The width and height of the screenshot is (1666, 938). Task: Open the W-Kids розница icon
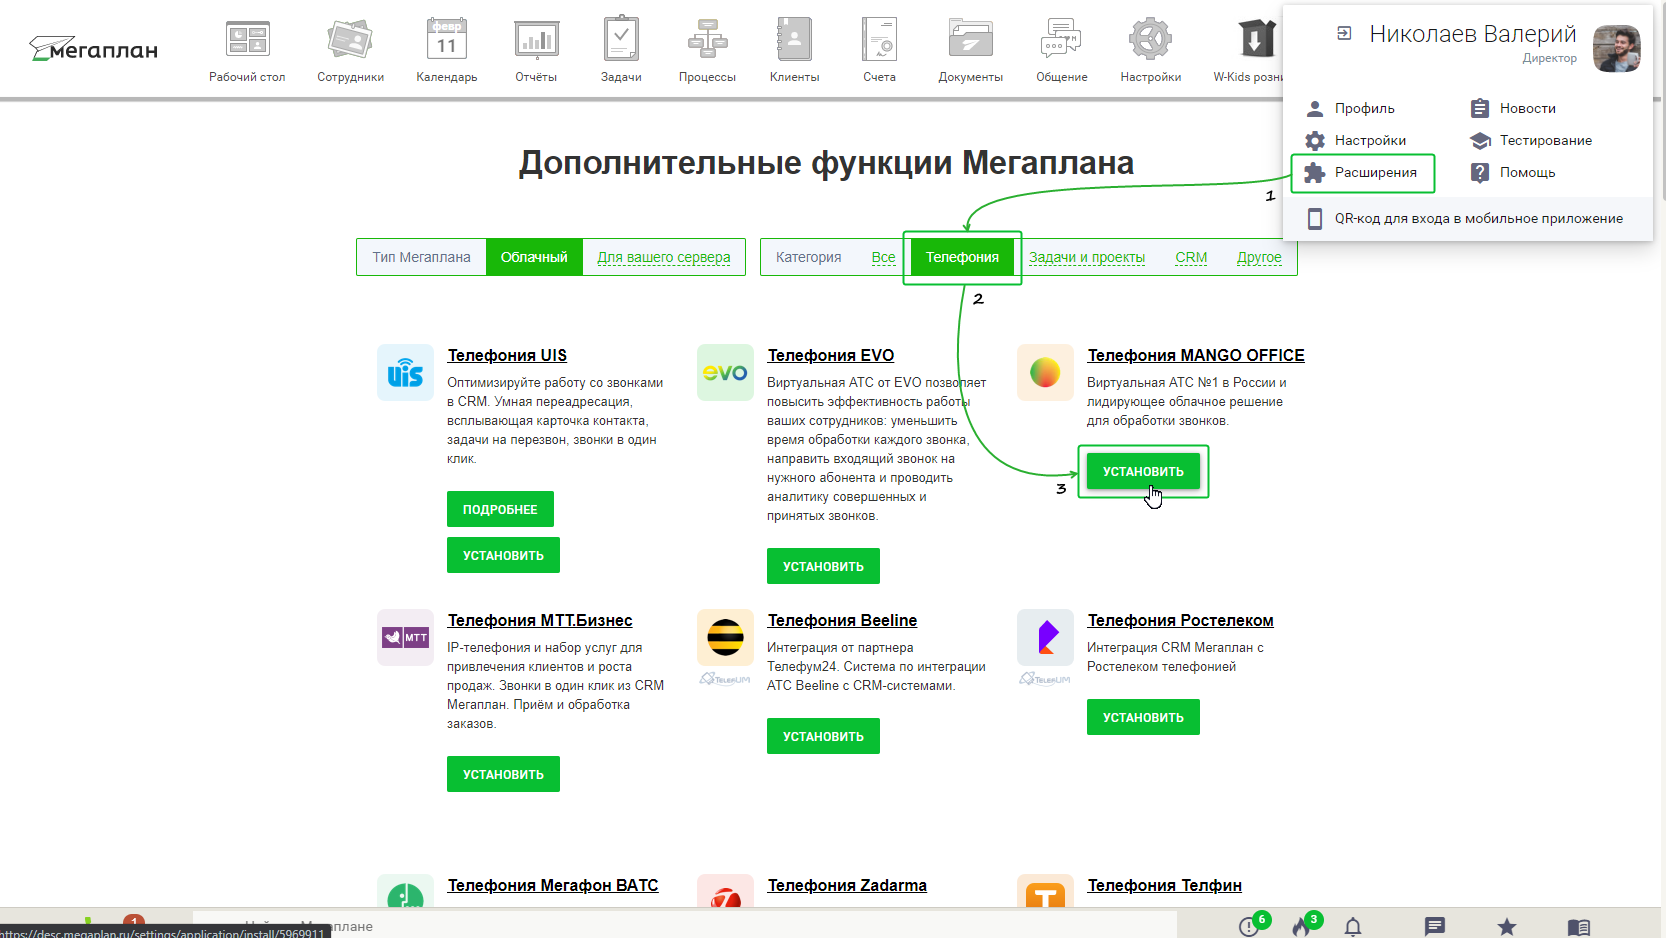(x=1257, y=40)
